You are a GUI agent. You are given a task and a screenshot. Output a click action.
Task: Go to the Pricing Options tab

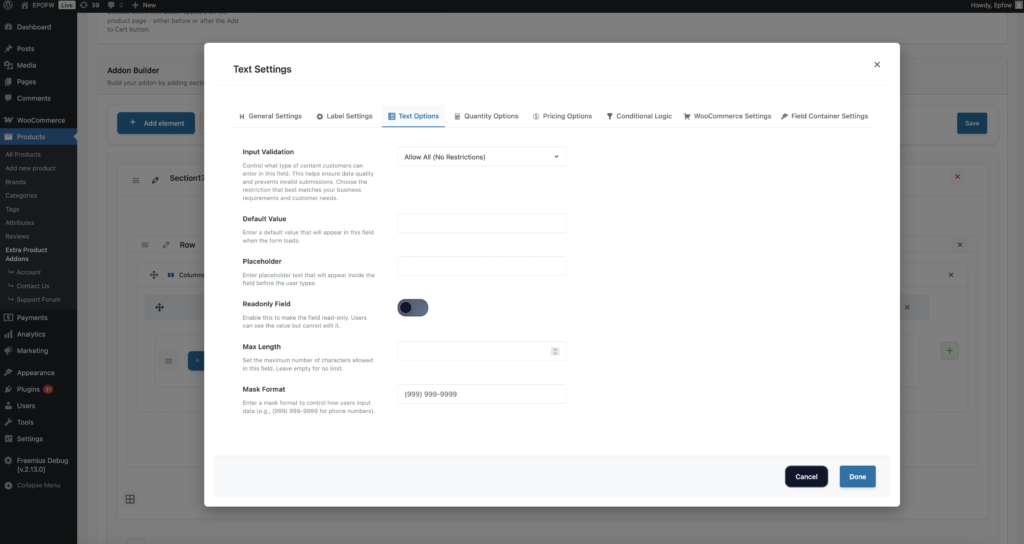point(562,116)
